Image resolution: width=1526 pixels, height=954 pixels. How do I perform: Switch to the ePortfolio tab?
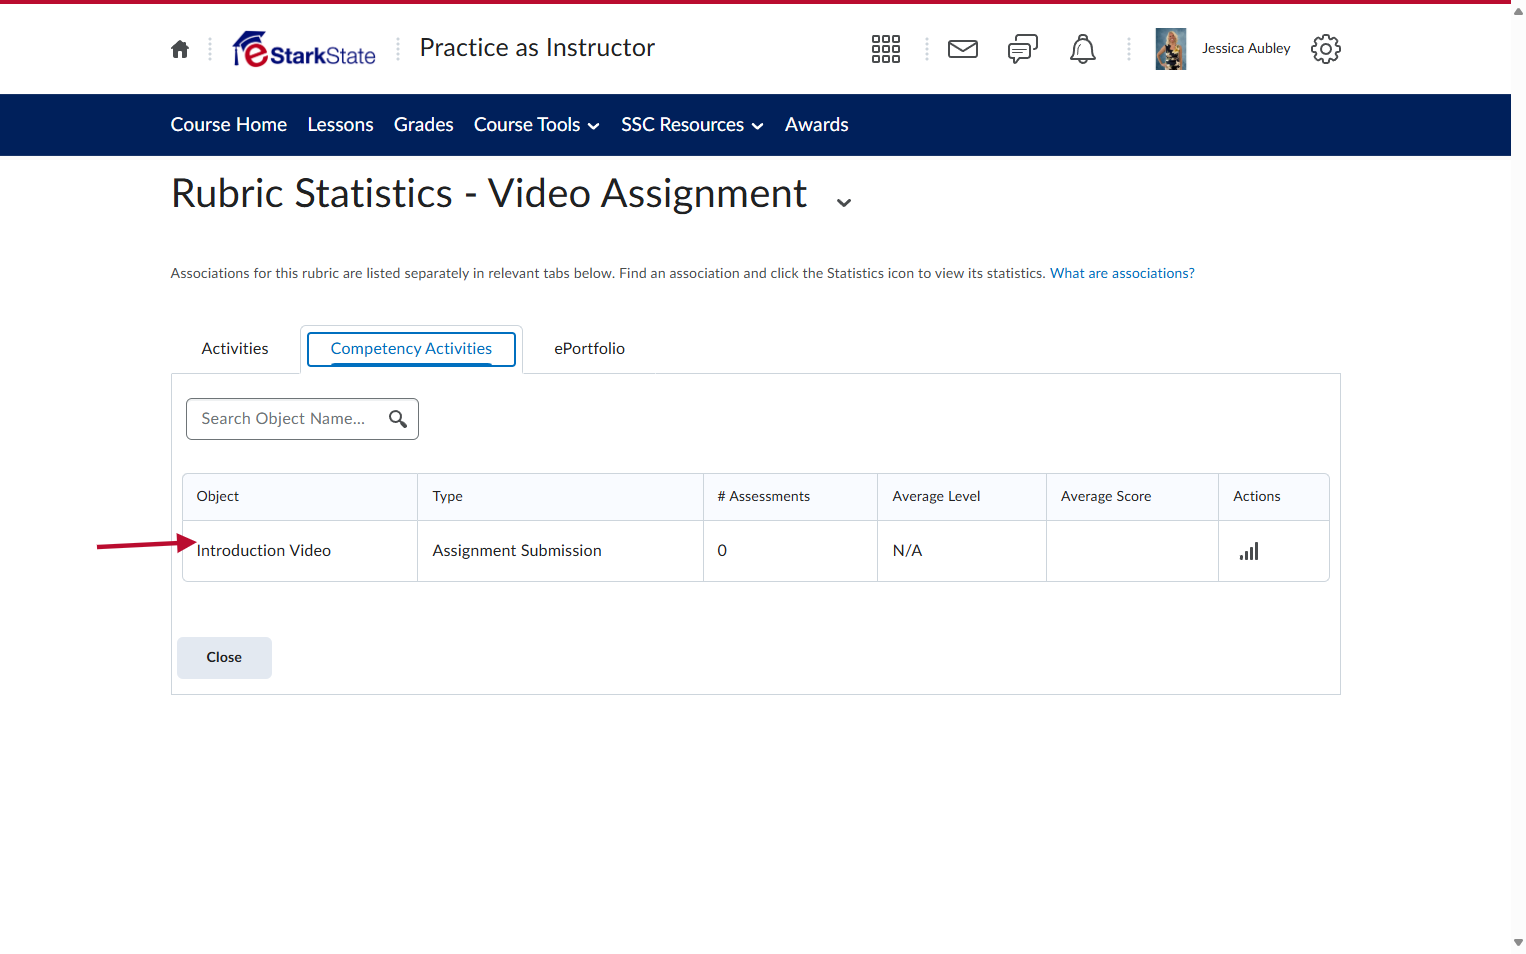pos(590,349)
